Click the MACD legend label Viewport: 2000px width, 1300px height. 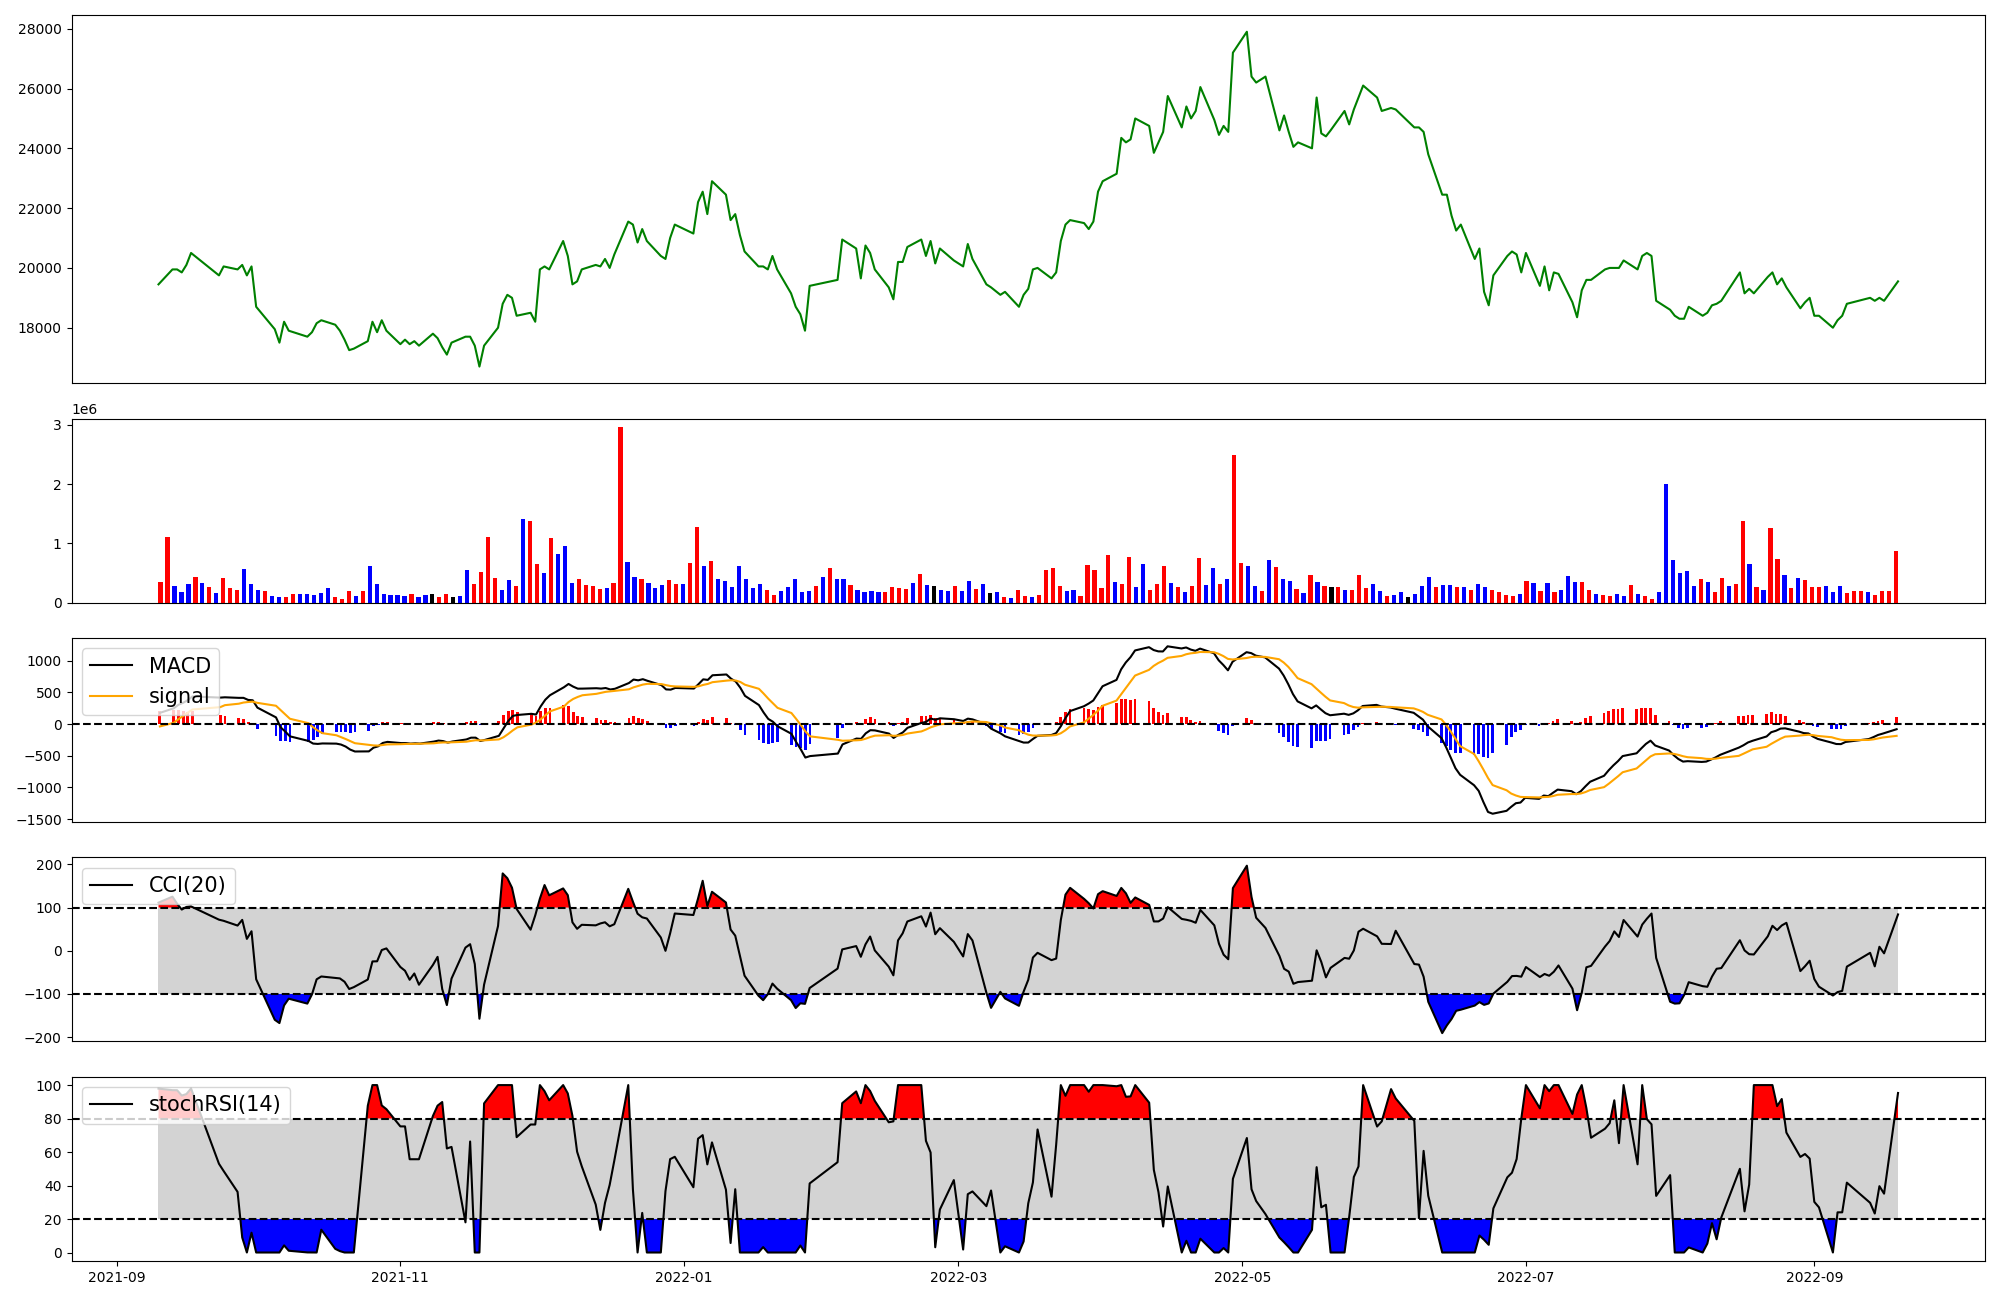click(179, 666)
